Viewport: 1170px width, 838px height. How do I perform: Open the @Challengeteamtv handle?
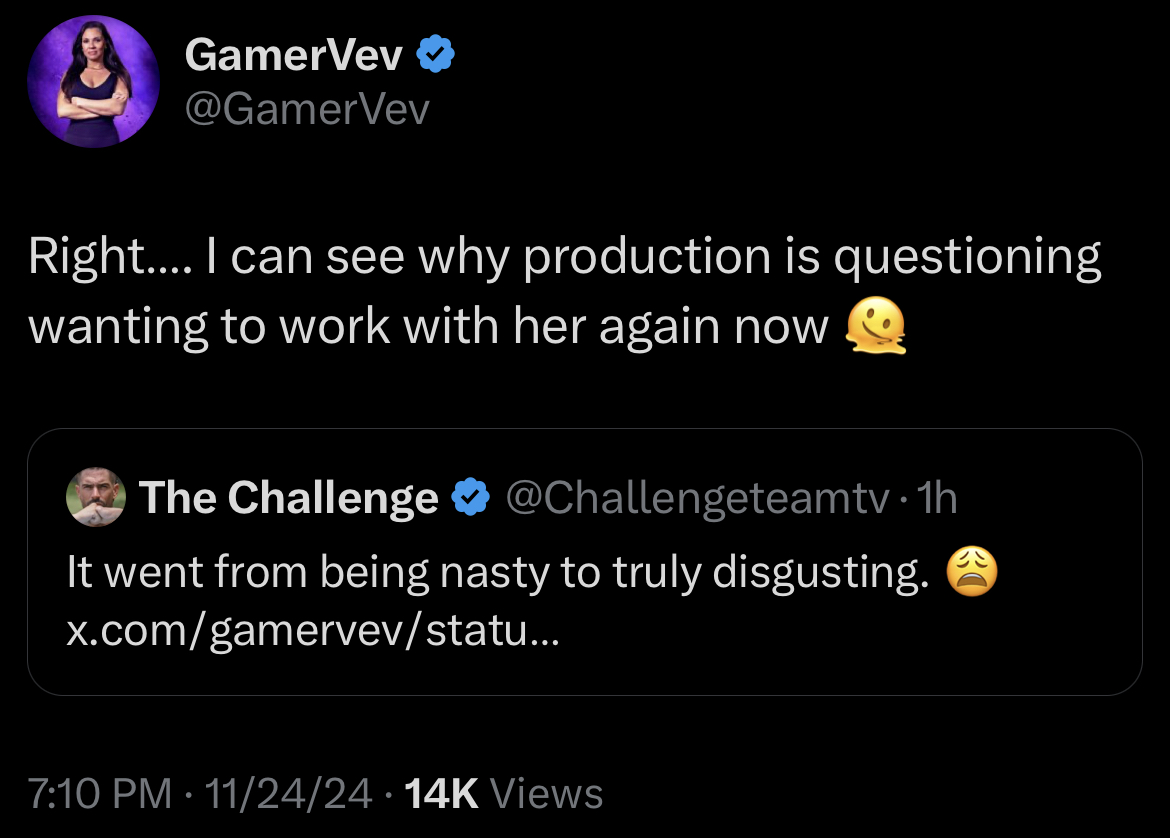(x=698, y=497)
